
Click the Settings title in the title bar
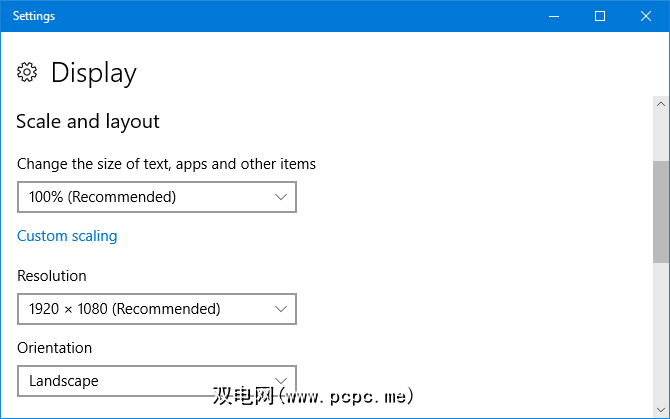tap(34, 16)
